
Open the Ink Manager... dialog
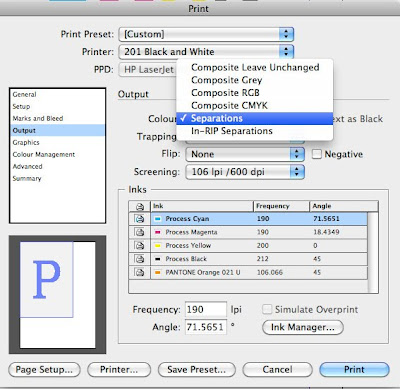[303, 327]
